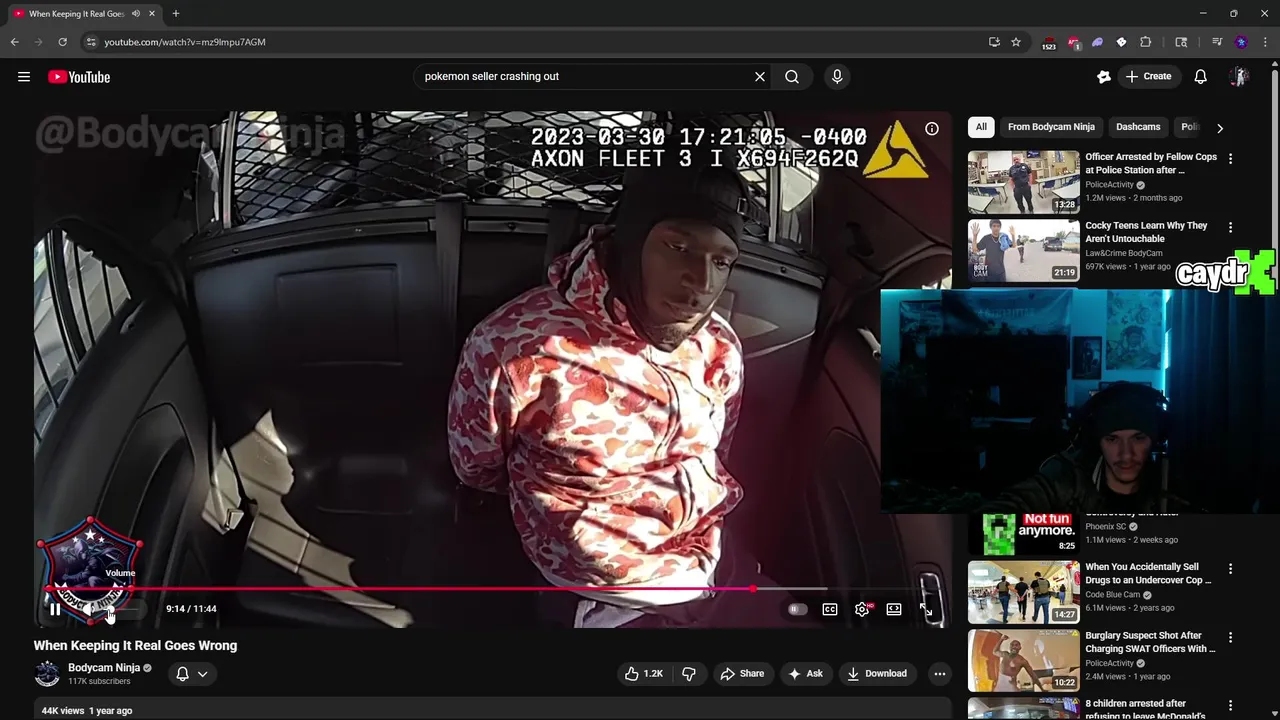
Task: Mute tab via speaker icon
Action: (136, 14)
